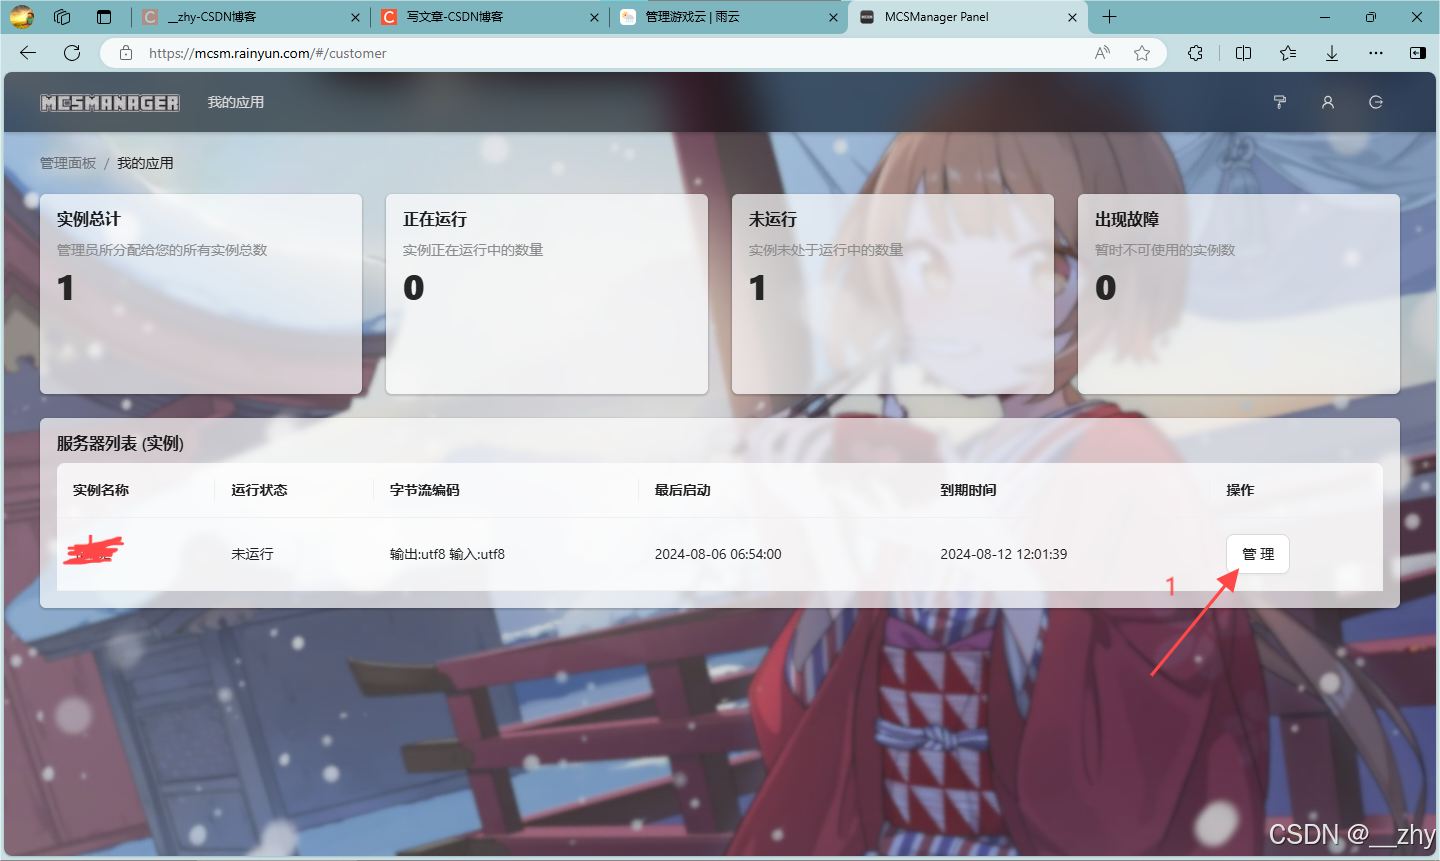
Task: Click the MCSManager logo
Action: click(x=110, y=102)
